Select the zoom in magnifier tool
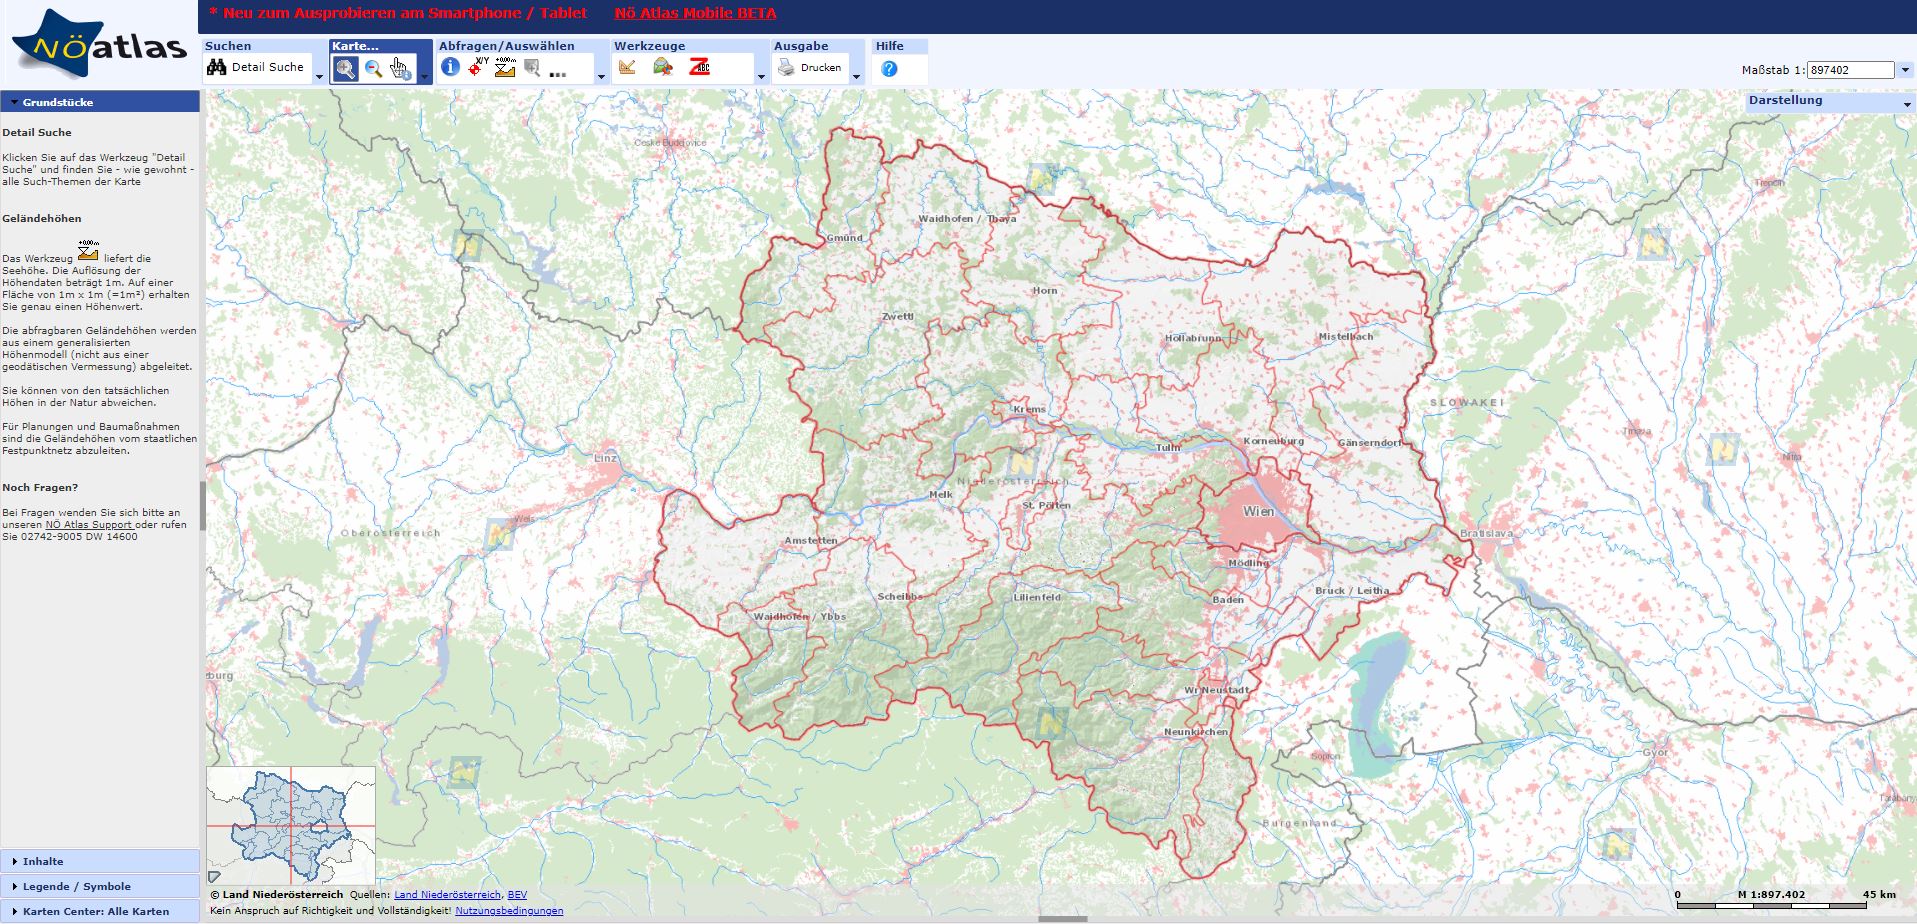The image size is (1917, 924). [345, 68]
